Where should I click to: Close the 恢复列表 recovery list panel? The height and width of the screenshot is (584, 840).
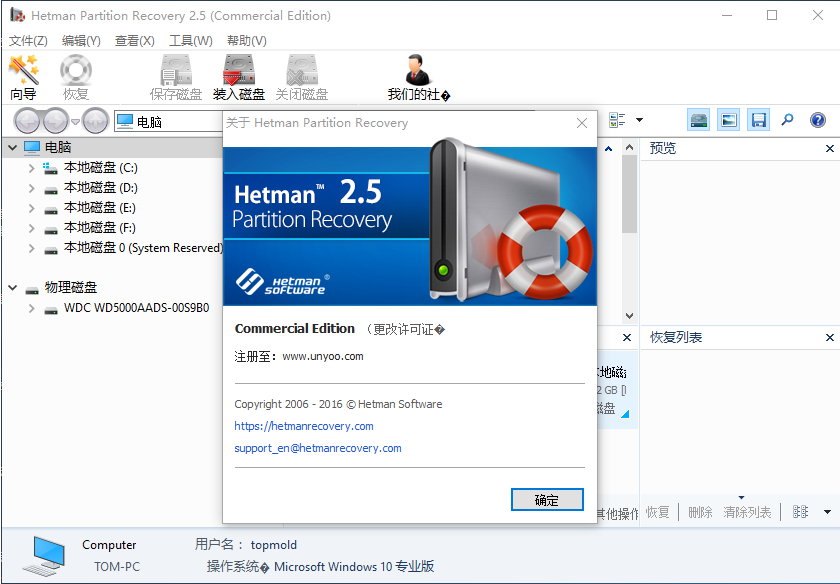(830, 338)
